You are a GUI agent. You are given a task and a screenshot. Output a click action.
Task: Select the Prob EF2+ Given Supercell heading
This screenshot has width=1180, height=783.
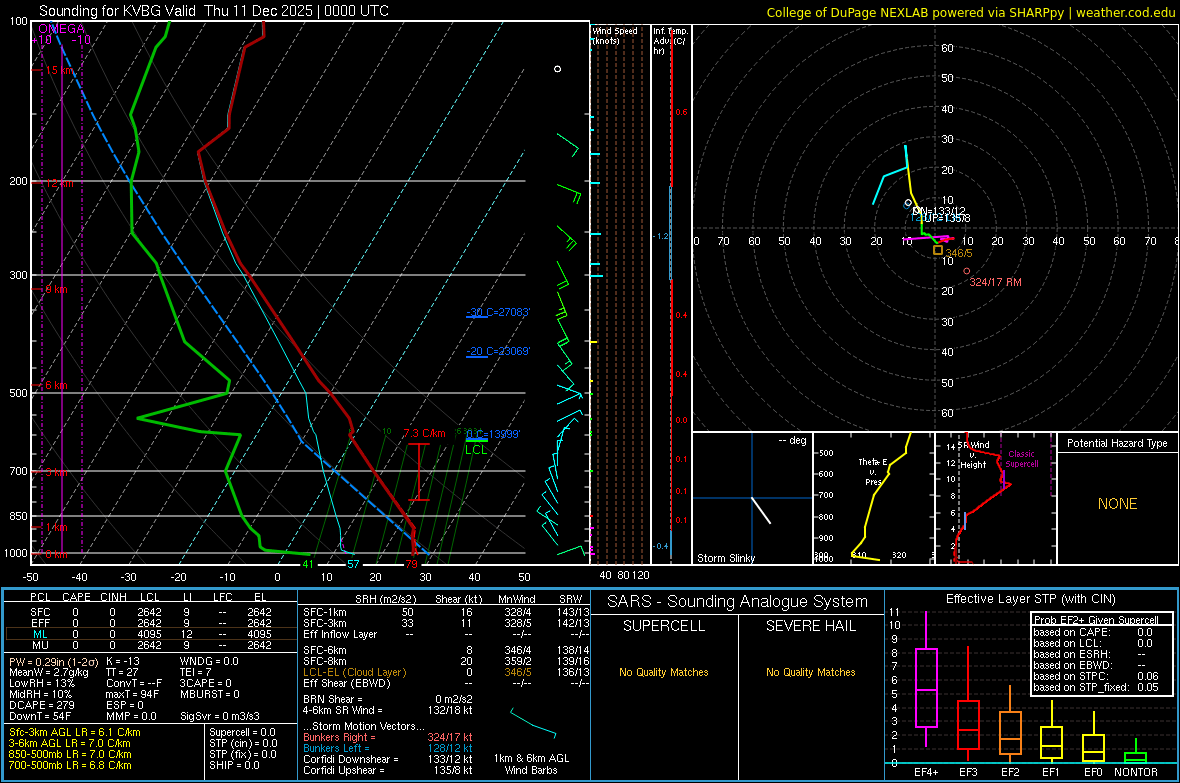(x=1096, y=620)
